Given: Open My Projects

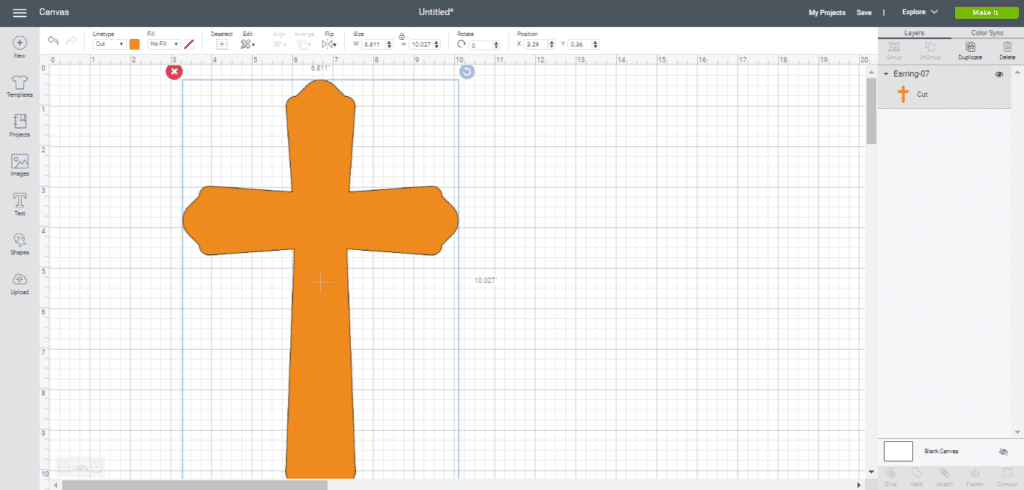Looking at the screenshot, I should pyautogui.click(x=826, y=12).
